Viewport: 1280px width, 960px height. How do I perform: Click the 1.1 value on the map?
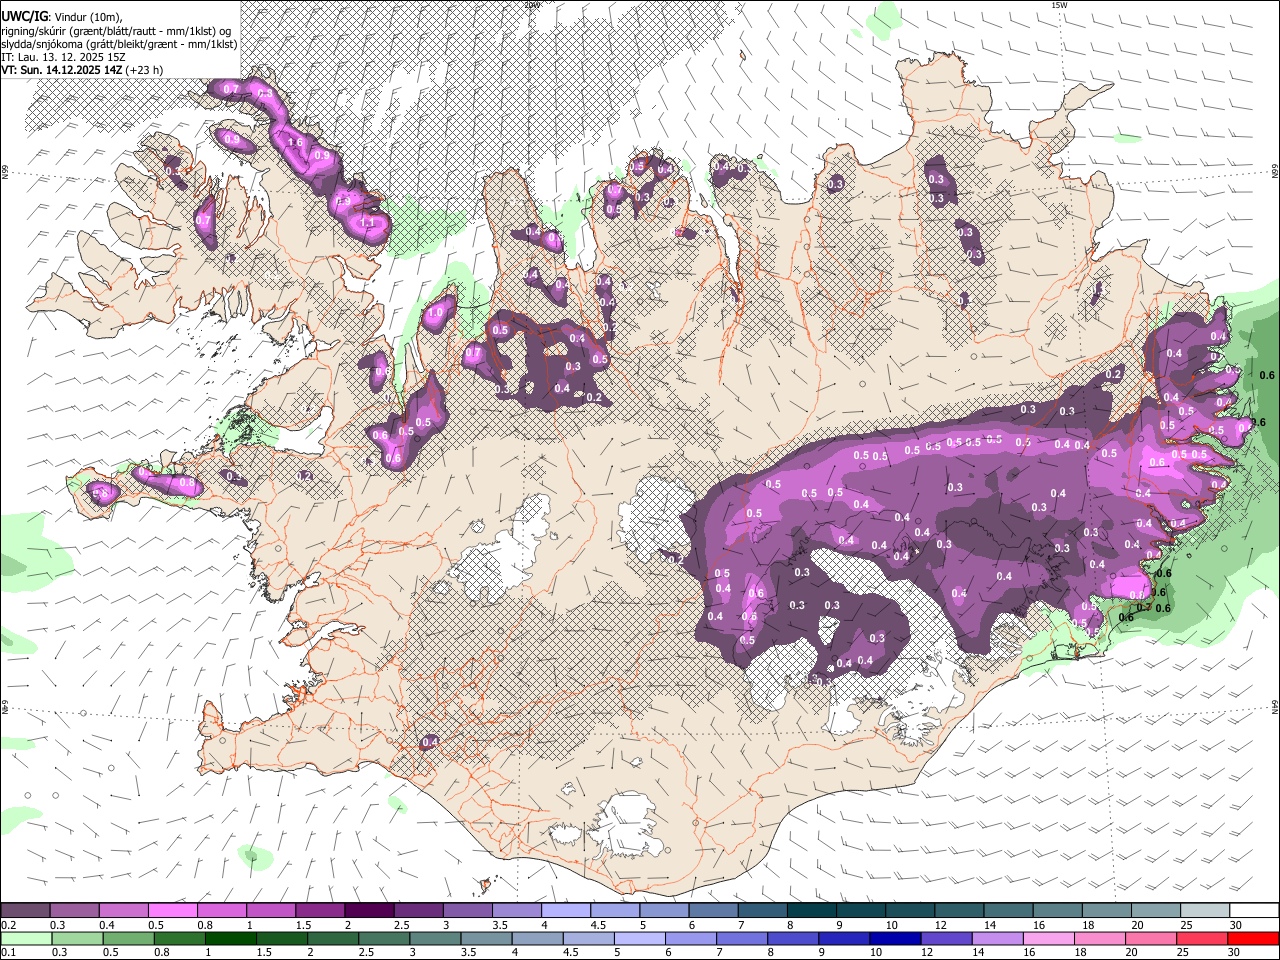click(367, 222)
